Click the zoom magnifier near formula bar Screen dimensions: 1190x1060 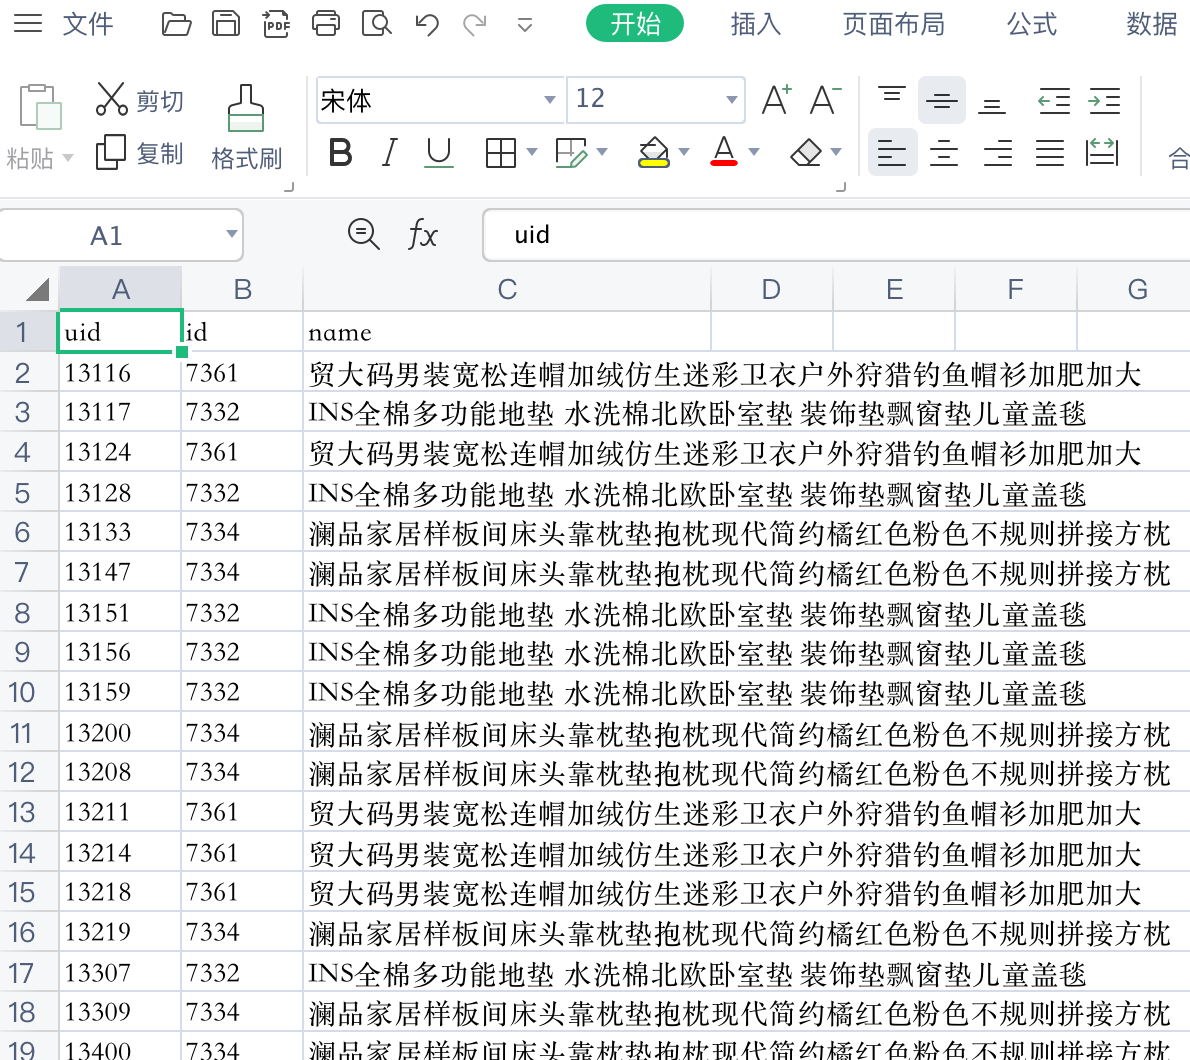pos(364,234)
